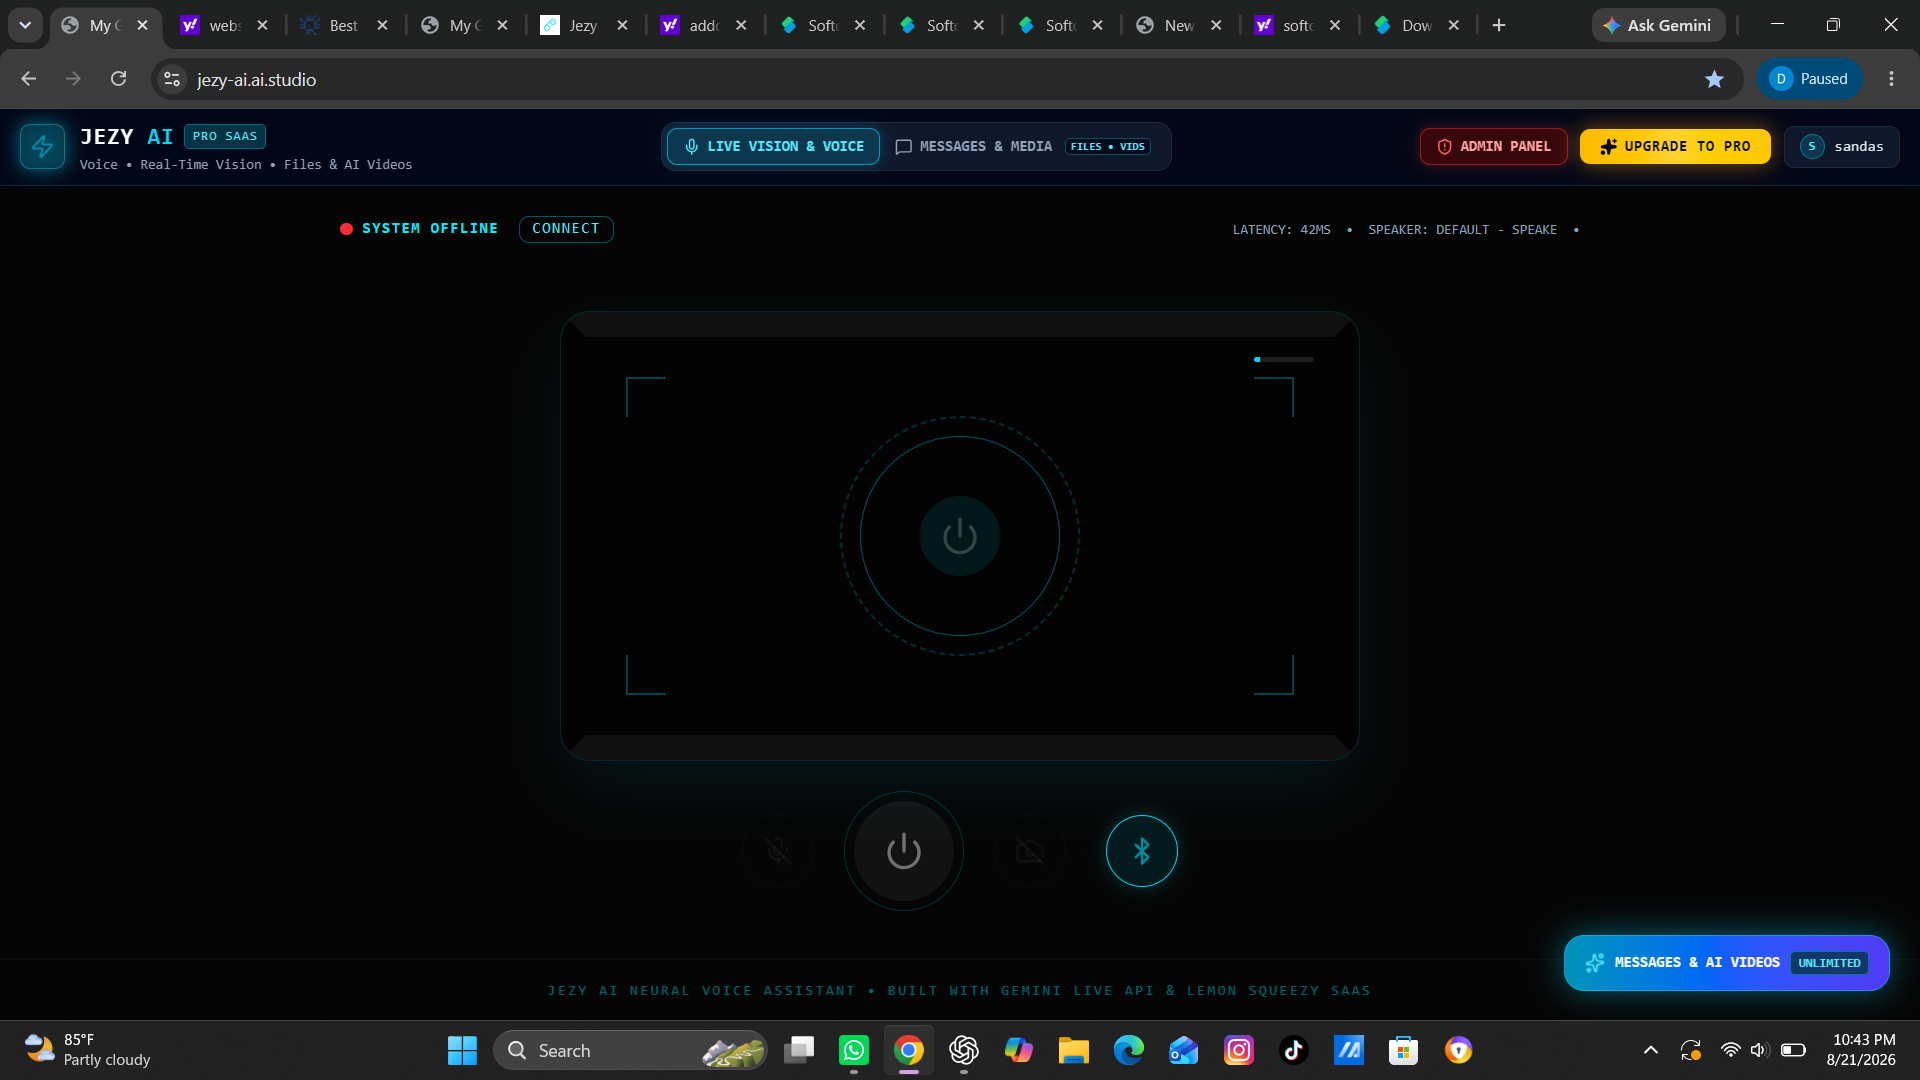Switch to the Best browser tab
Viewport: 1920px width, 1080px height.
coord(345,26)
